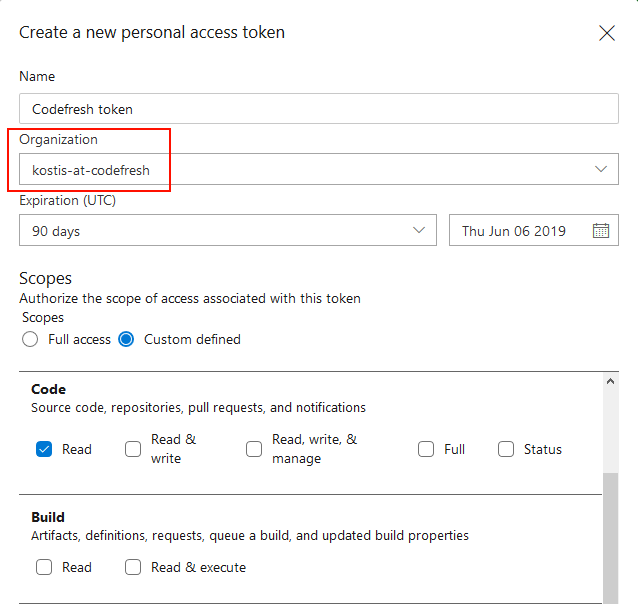Click the scopes list scroll up arrow
638x604 pixels.
click(x=610, y=381)
